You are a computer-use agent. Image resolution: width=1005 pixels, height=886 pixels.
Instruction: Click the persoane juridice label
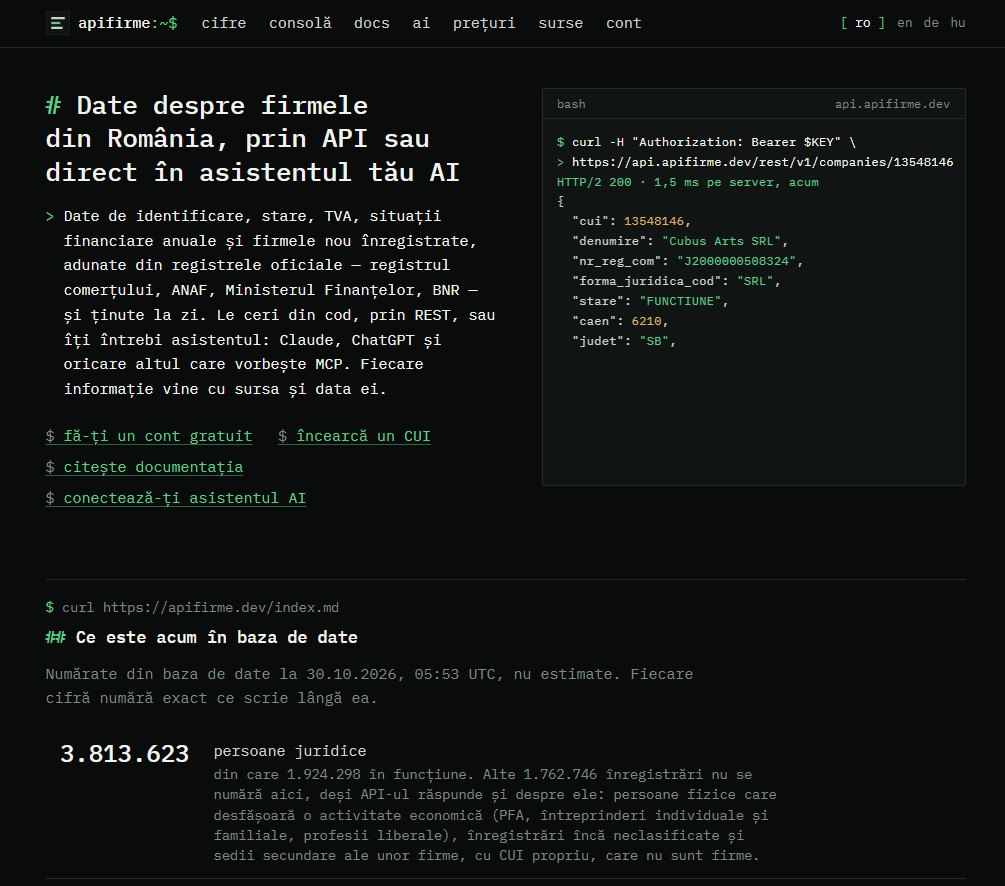coord(290,751)
